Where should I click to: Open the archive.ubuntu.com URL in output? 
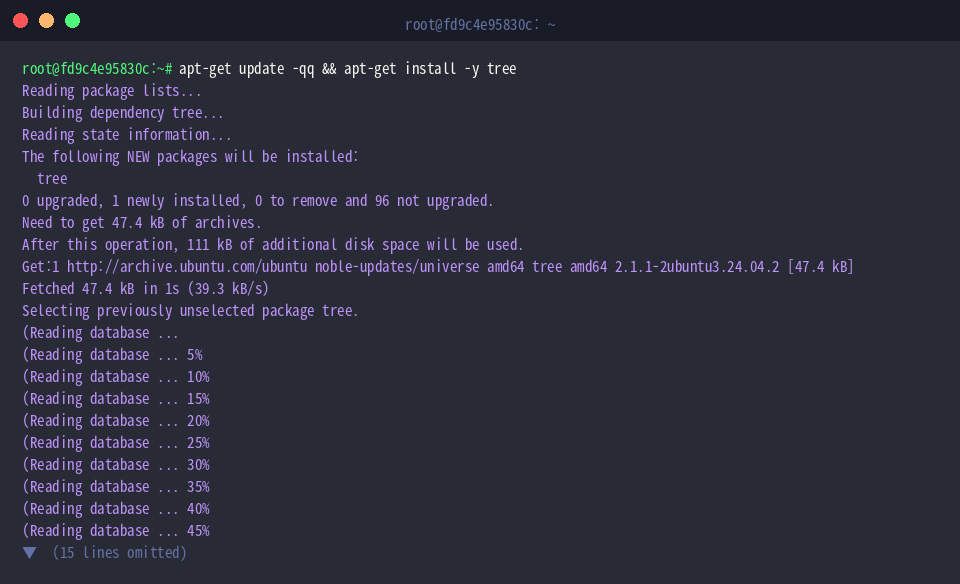pos(187,267)
